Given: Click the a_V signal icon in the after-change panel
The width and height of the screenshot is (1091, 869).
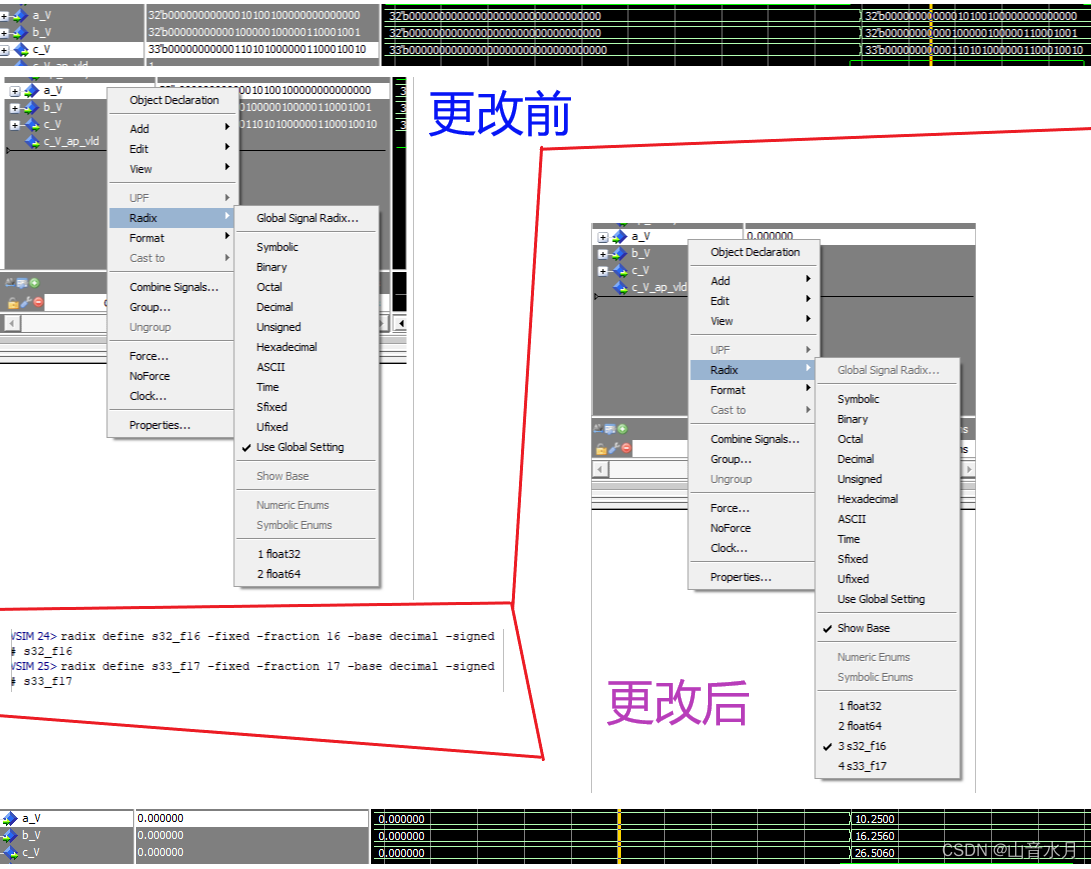Looking at the screenshot, I should (x=619, y=237).
